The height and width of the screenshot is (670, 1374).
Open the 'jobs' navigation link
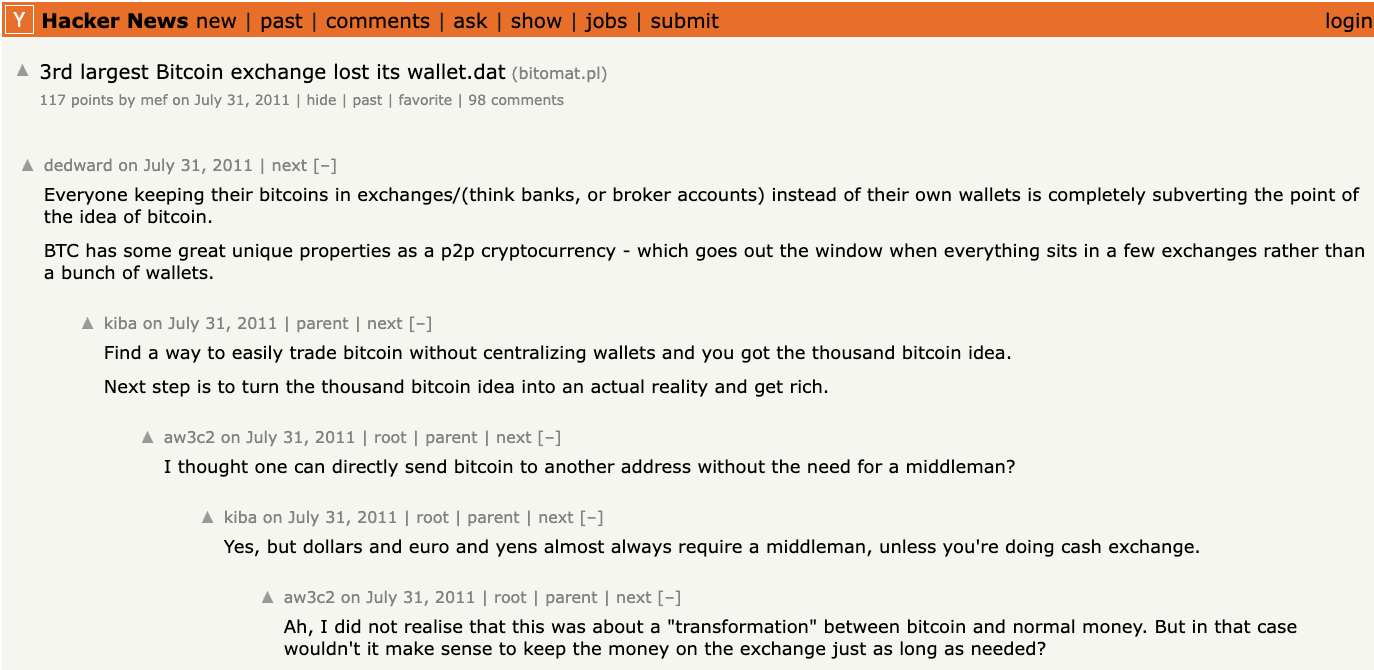(x=606, y=21)
